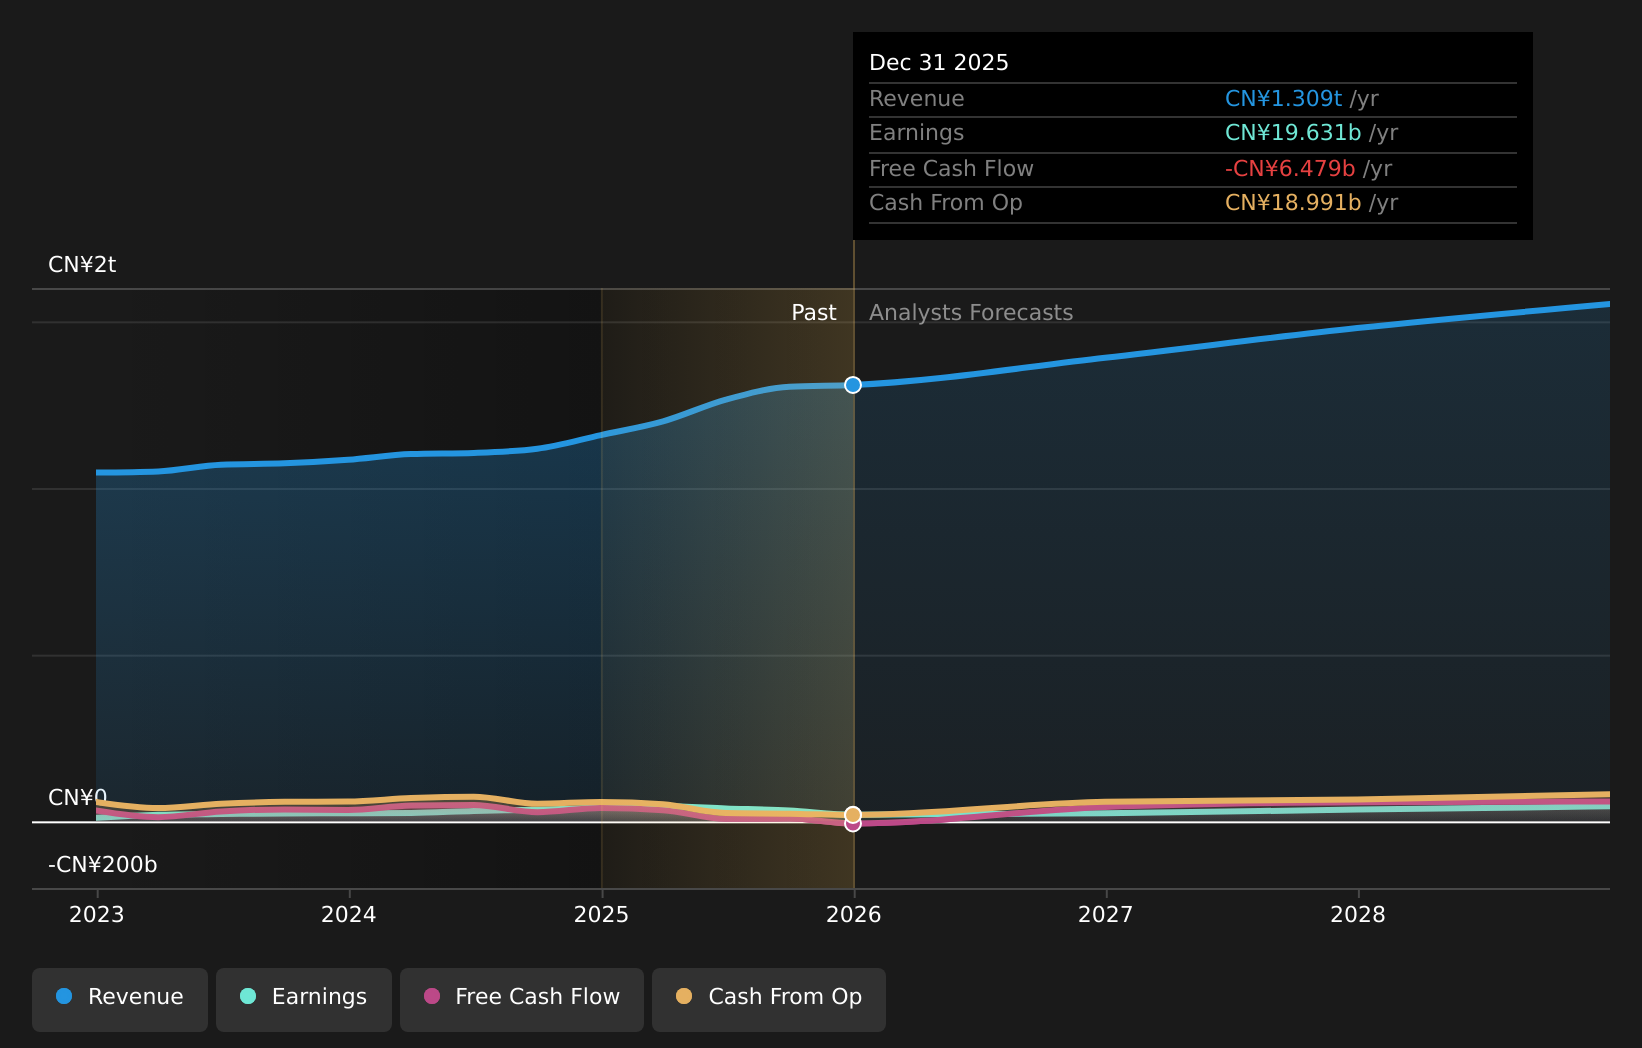1642x1048 pixels.
Task: Click the 2028 year on the axis
Action: 1358,915
